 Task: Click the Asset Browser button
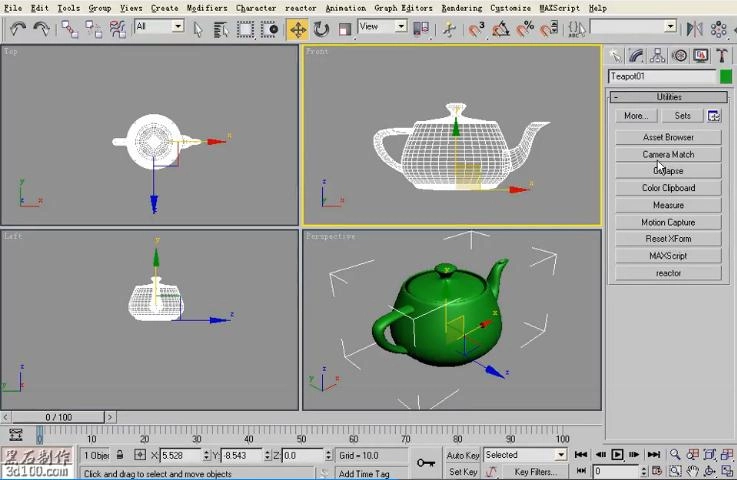[668, 137]
